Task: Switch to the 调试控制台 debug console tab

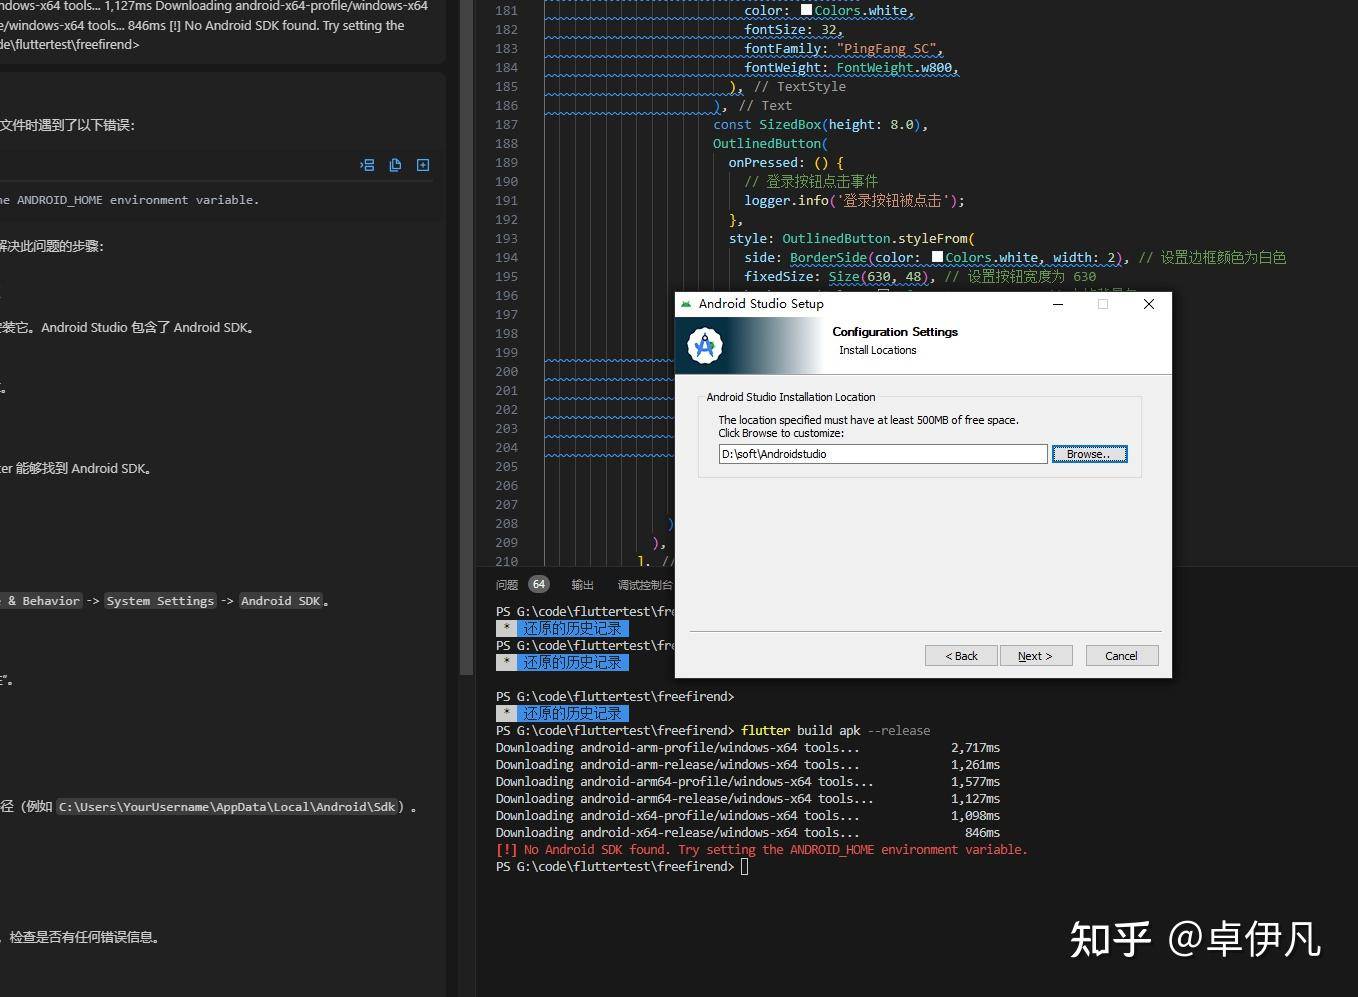Action: (645, 585)
